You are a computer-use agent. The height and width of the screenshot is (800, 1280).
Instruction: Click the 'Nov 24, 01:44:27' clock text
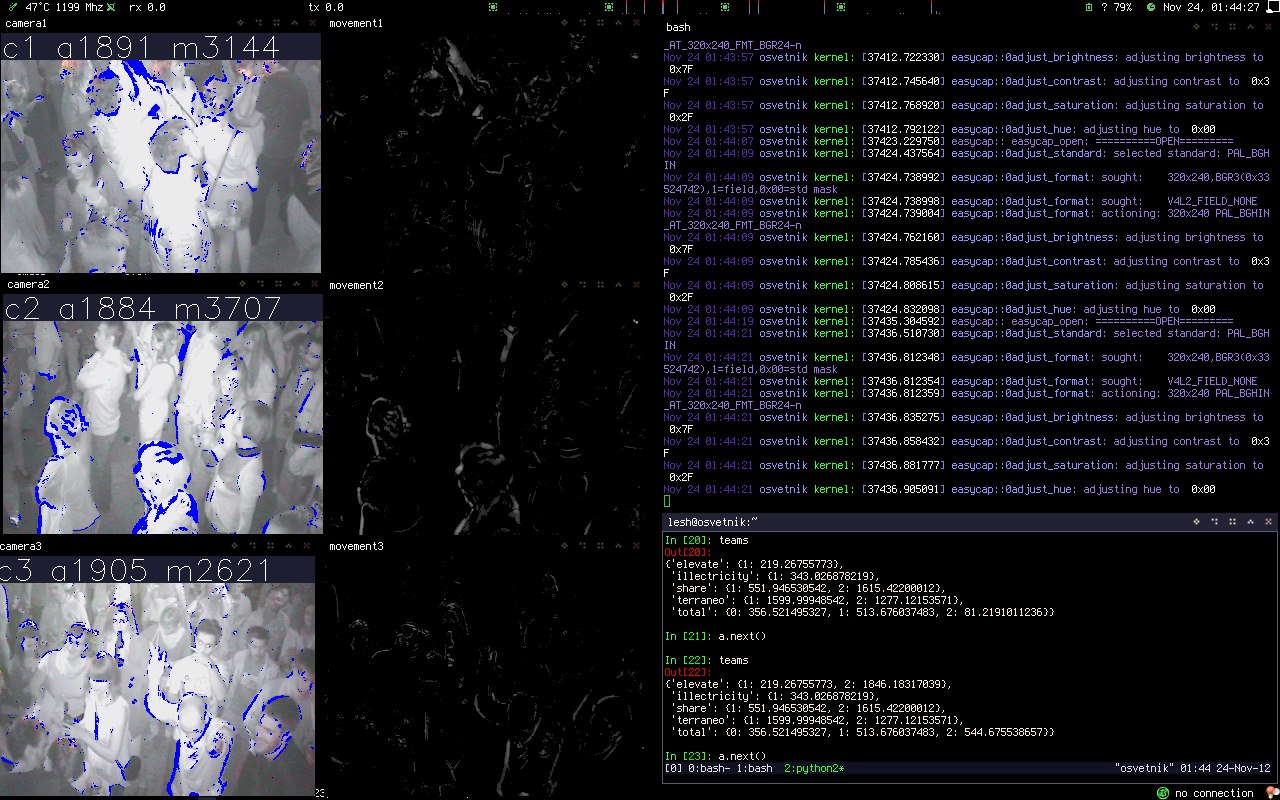(1210, 7)
